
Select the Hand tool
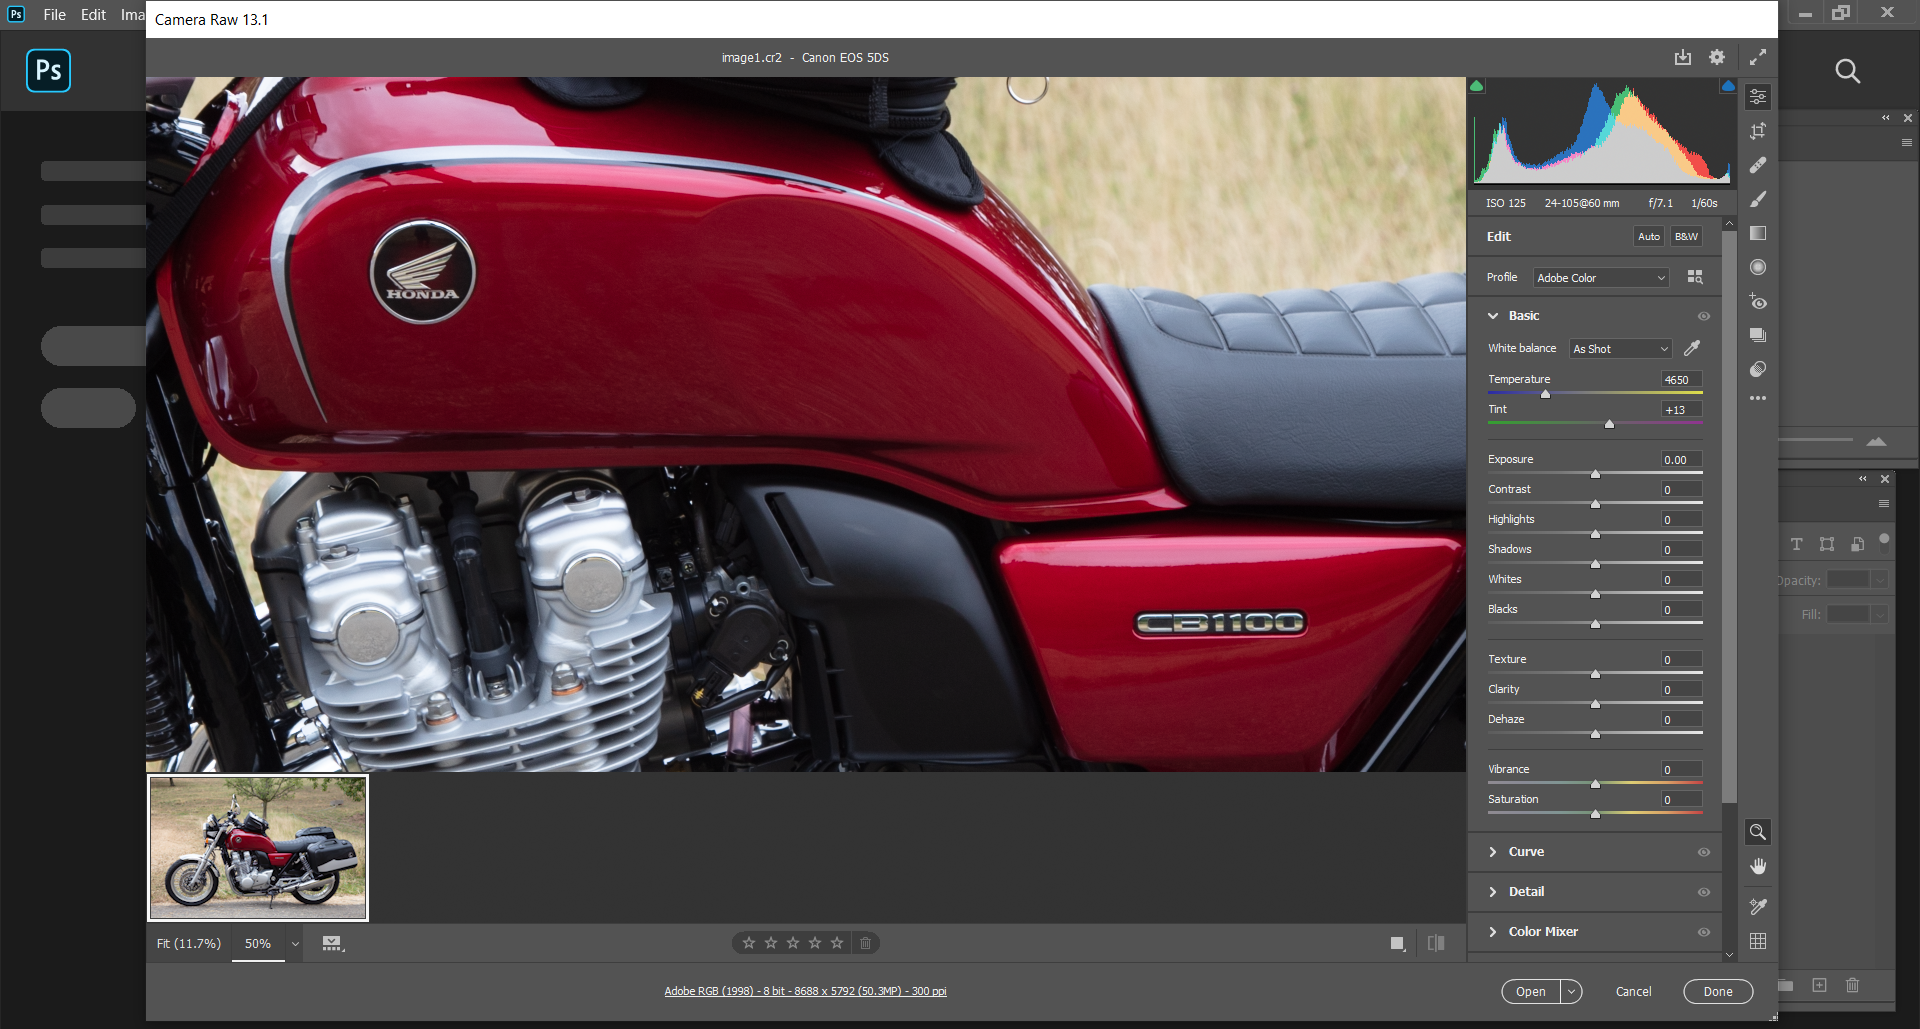[x=1758, y=866]
